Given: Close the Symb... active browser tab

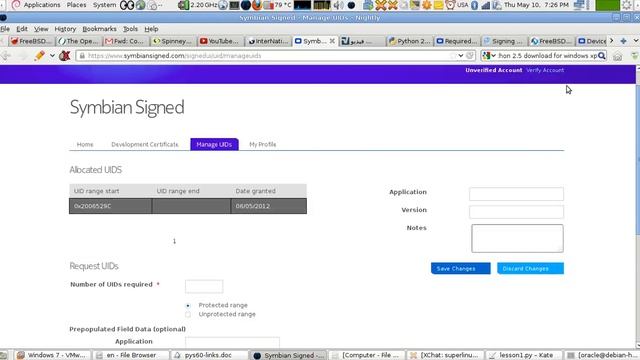Looking at the screenshot, I should (332, 41).
